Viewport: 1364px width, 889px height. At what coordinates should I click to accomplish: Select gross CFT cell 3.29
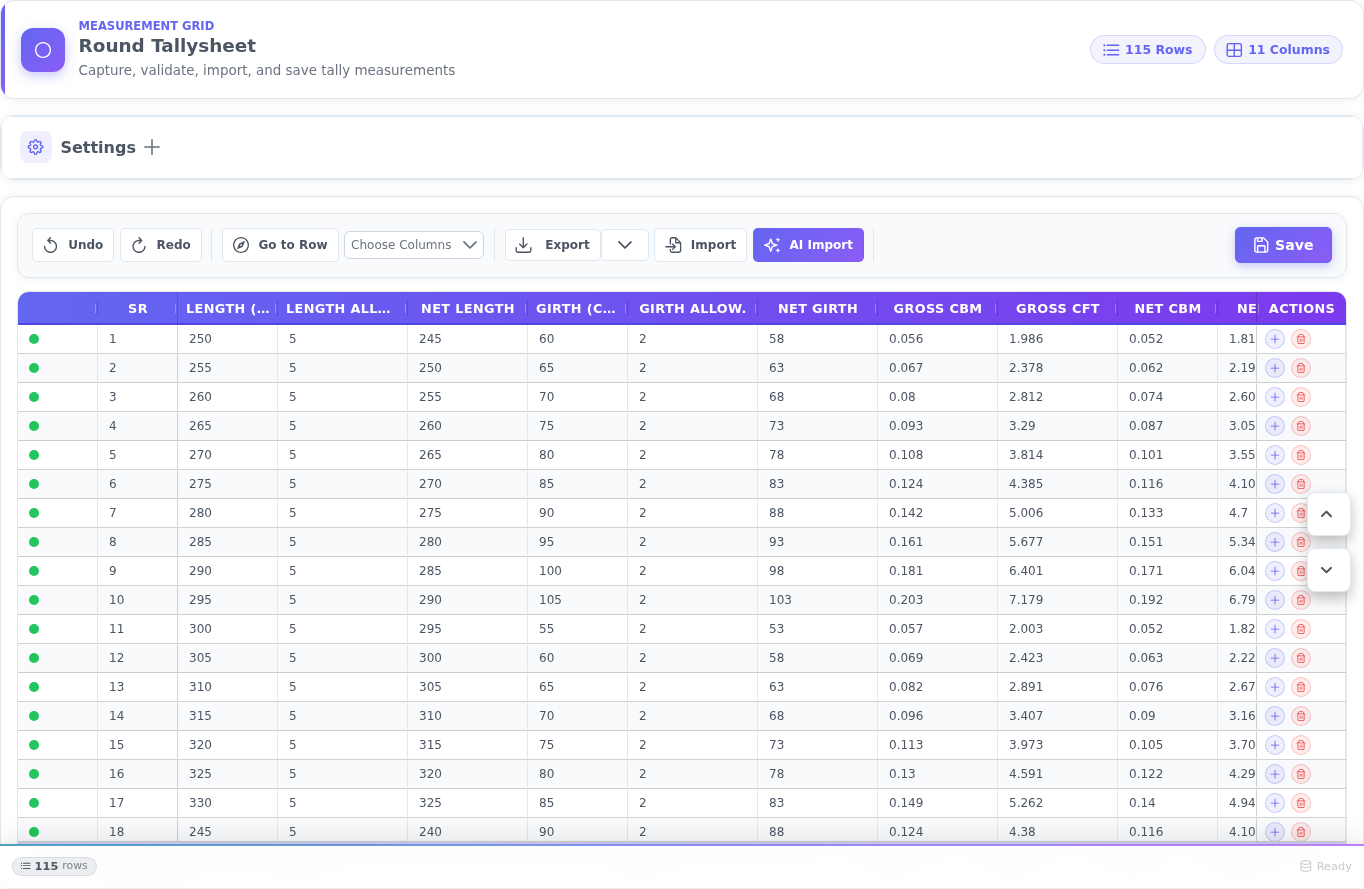point(1058,426)
